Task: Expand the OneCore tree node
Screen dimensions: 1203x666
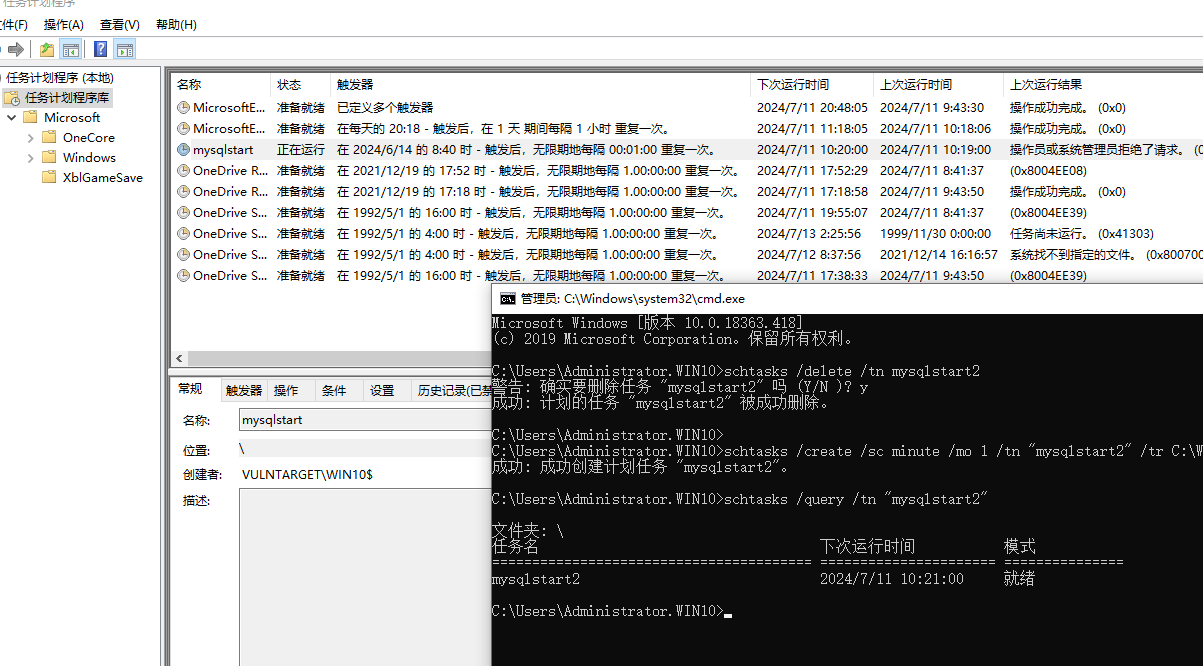Action: pos(31,137)
